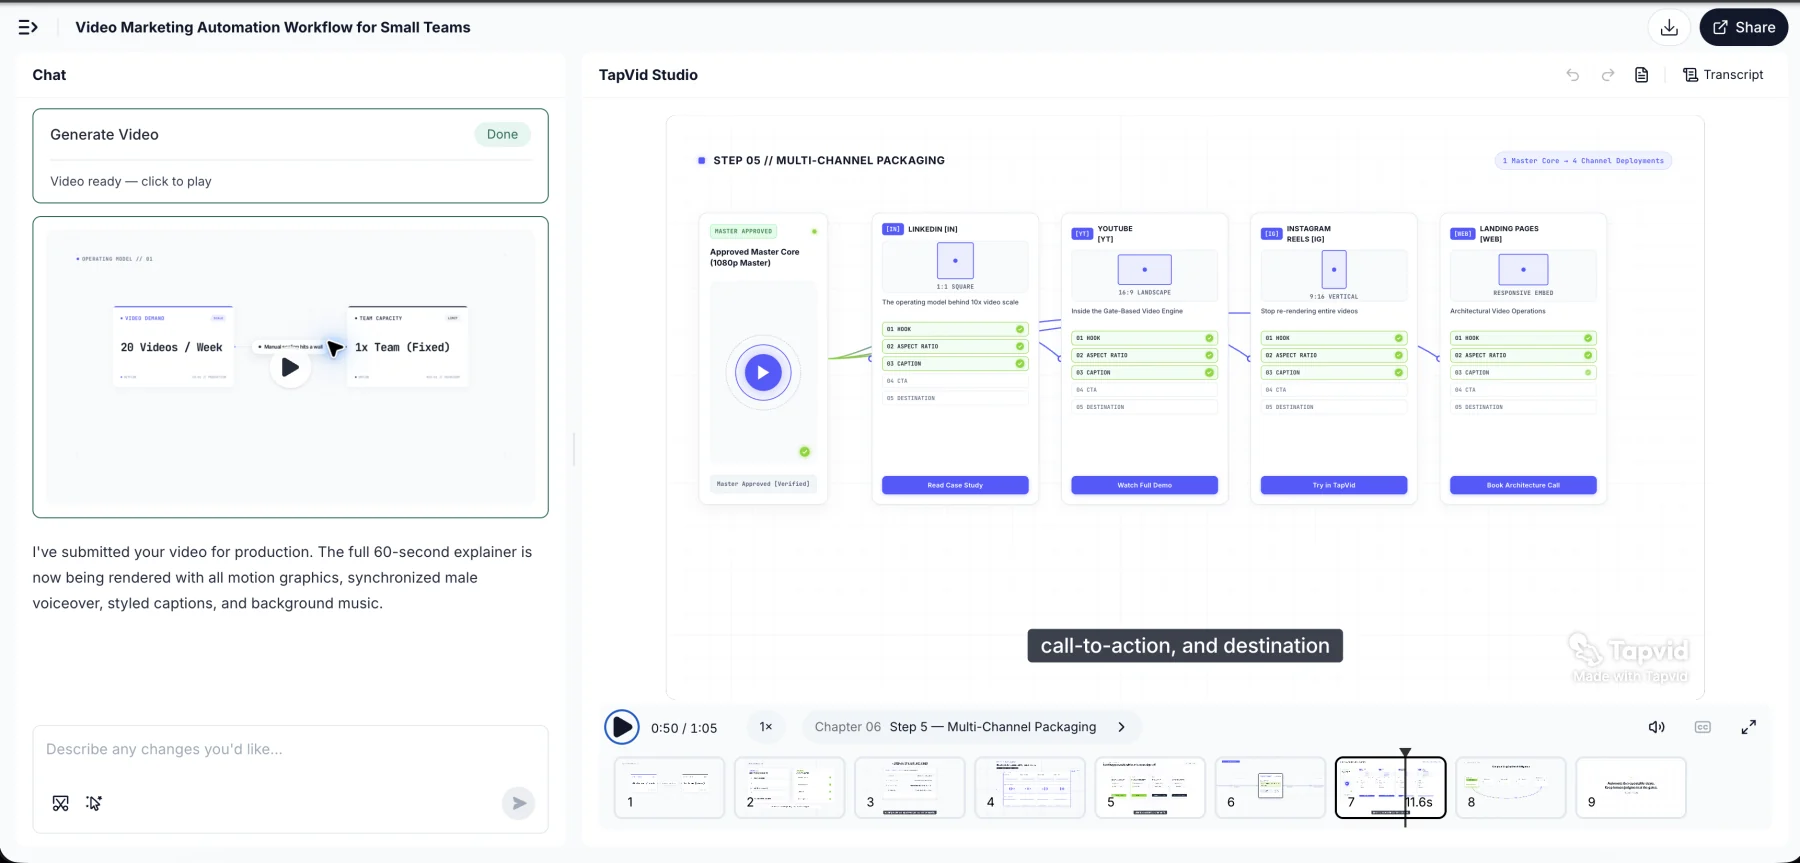Click the play circle on Approved Master Core
Image resolution: width=1800 pixels, height=863 pixels.
pyautogui.click(x=763, y=373)
